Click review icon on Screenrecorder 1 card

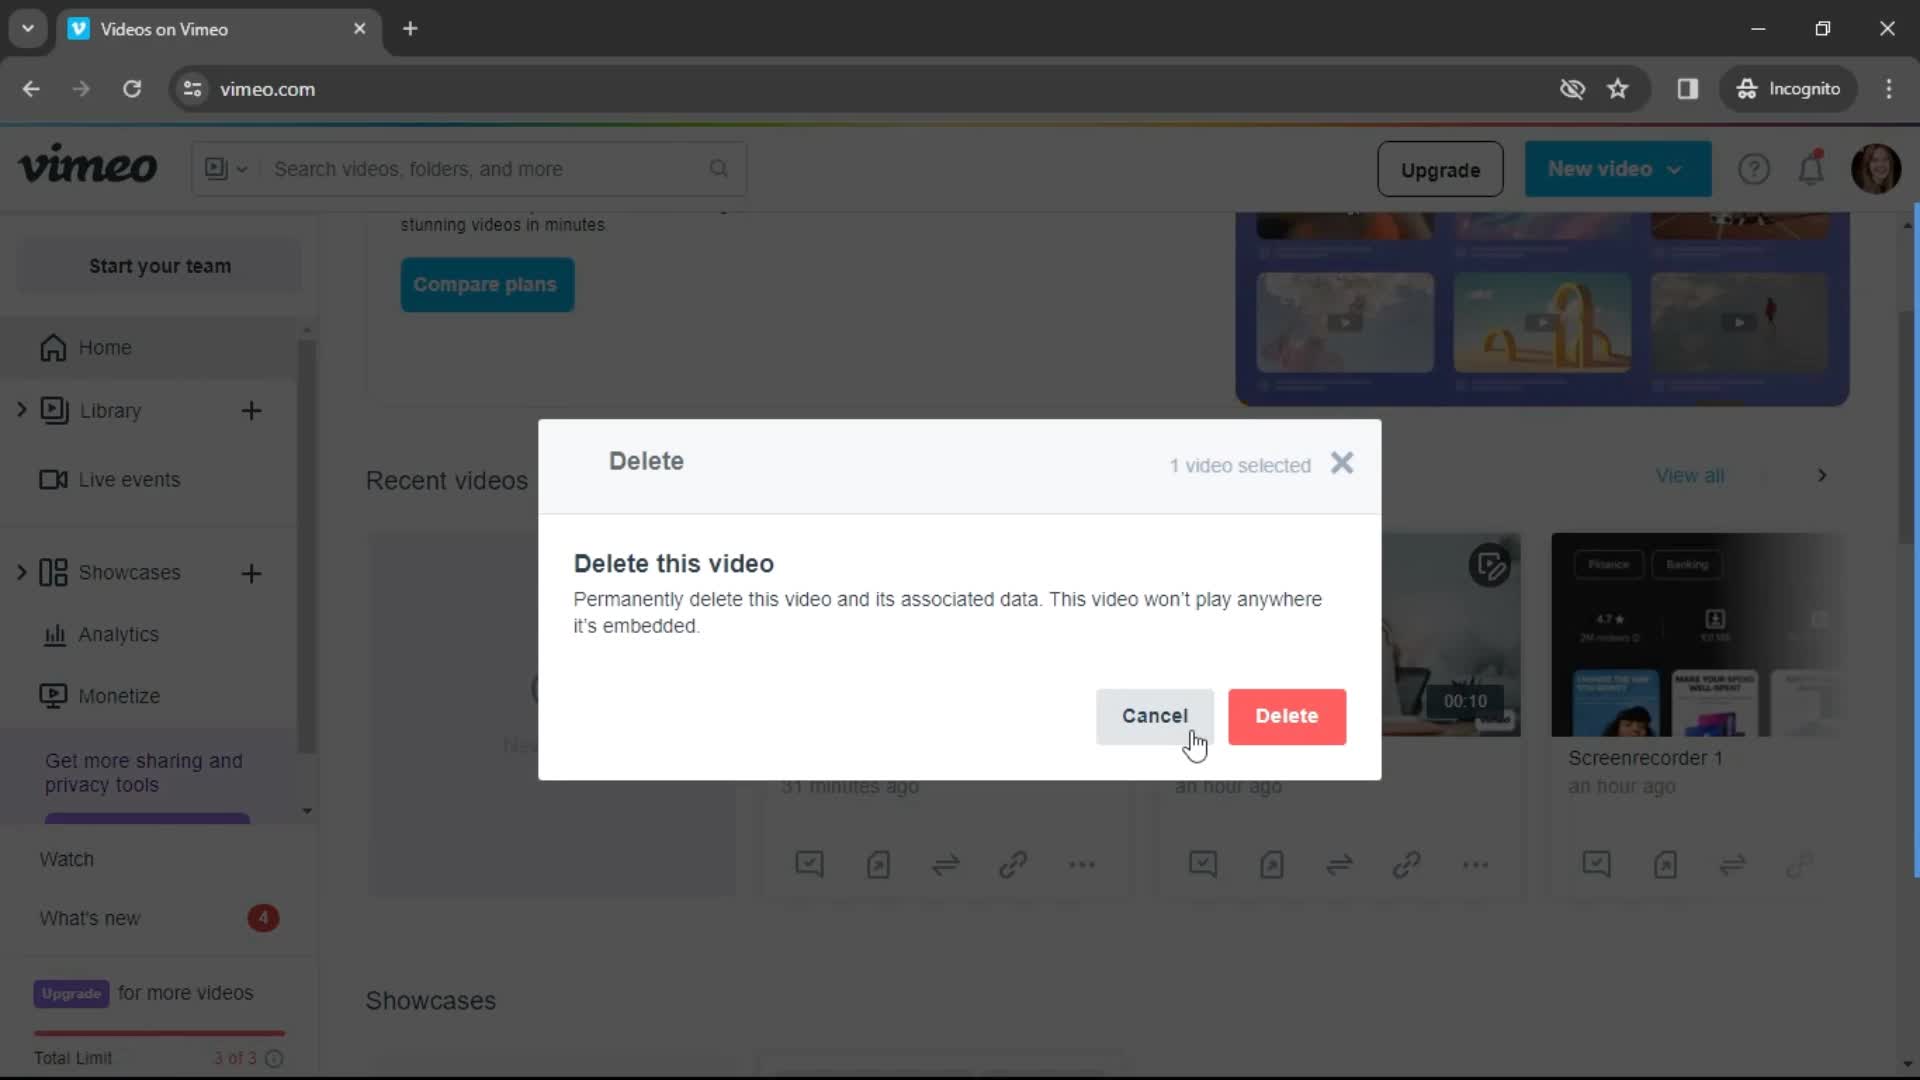(x=1597, y=865)
